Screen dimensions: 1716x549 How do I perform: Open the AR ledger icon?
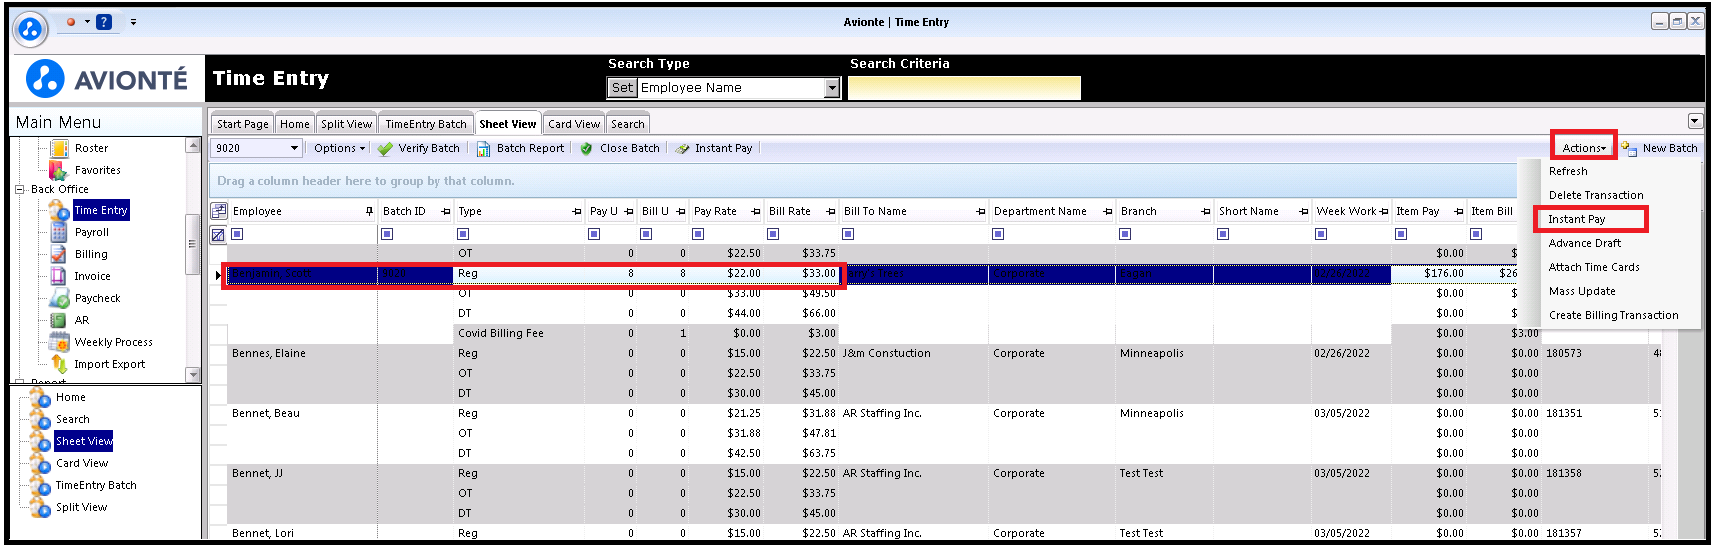click(x=60, y=320)
